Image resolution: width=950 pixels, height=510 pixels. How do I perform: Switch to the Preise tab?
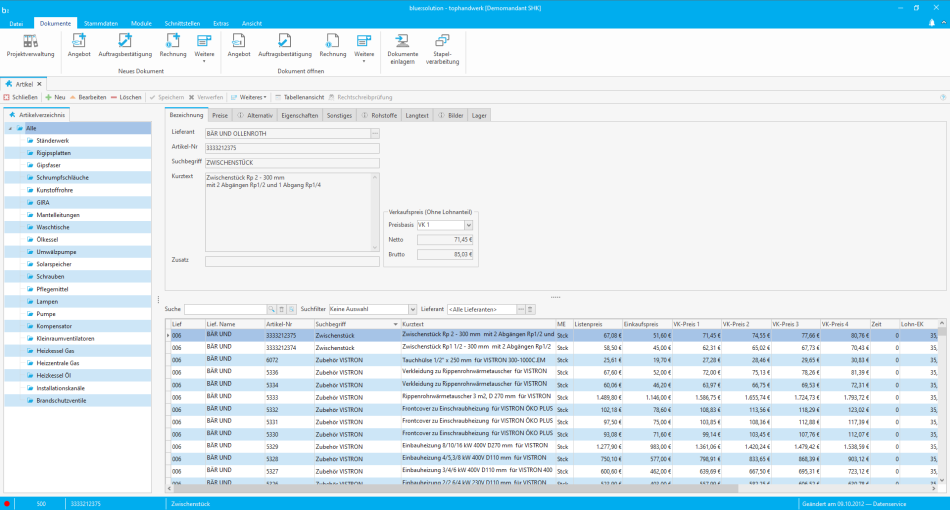tap(220, 116)
